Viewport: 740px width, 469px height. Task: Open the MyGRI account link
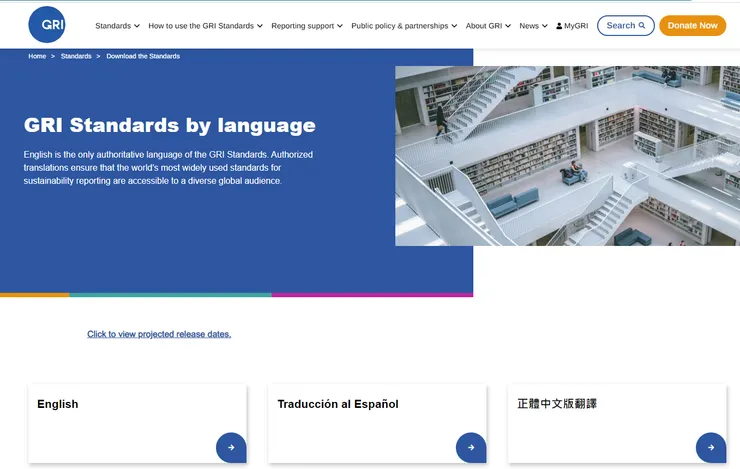pyautogui.click(x=572, y=26)
